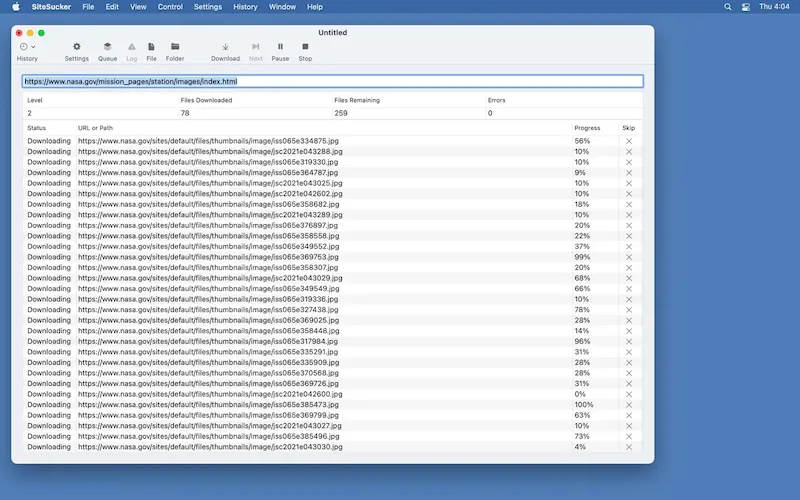This screenshot has width=800, height=500.
Task: Open the Edit menu
Action: (112, 7)
